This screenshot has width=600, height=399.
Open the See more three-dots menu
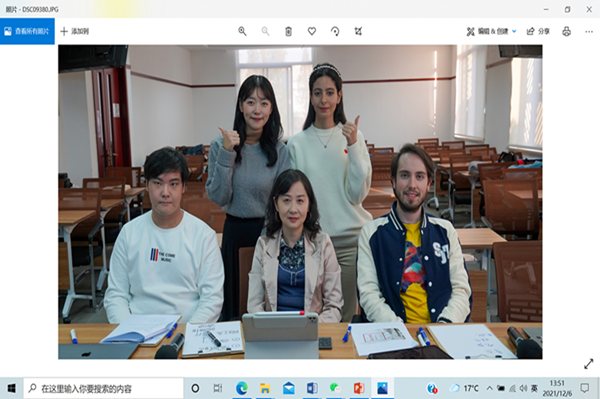click(x=589, y=32)
